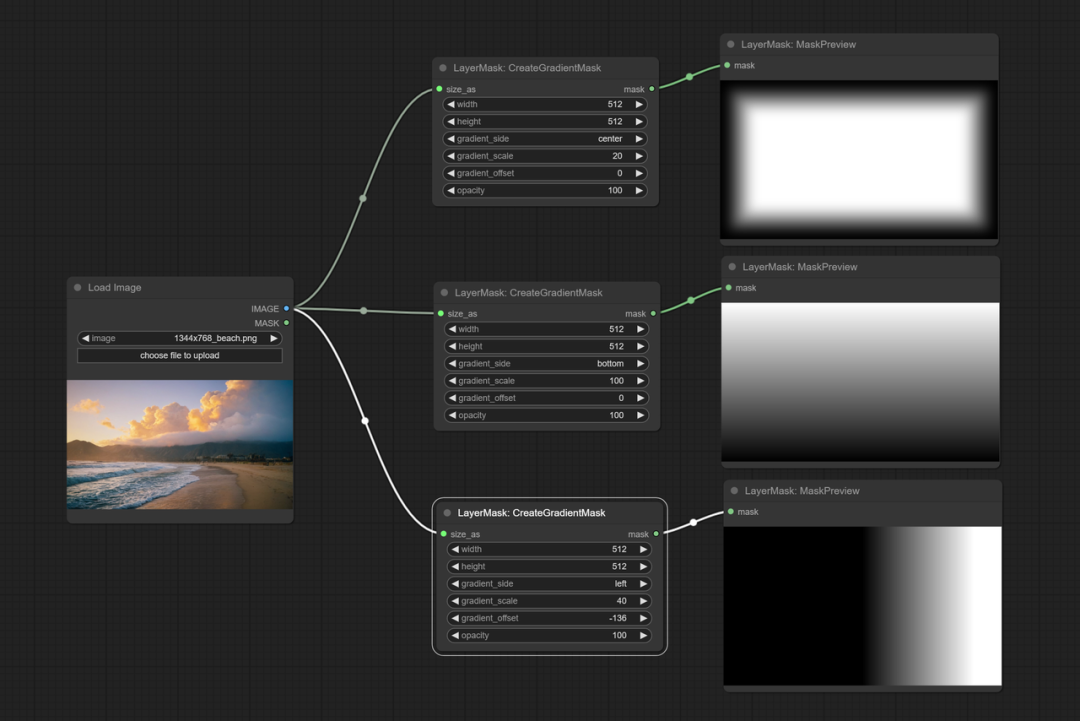Click the MASK output port on Load Image
Image resolution: width=1080 pixels, height=721 pixels.
click(x=287, y=323)
